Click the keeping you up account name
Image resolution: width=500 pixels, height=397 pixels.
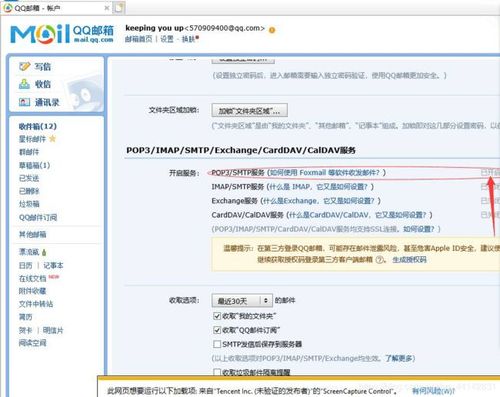coord(154,28)
